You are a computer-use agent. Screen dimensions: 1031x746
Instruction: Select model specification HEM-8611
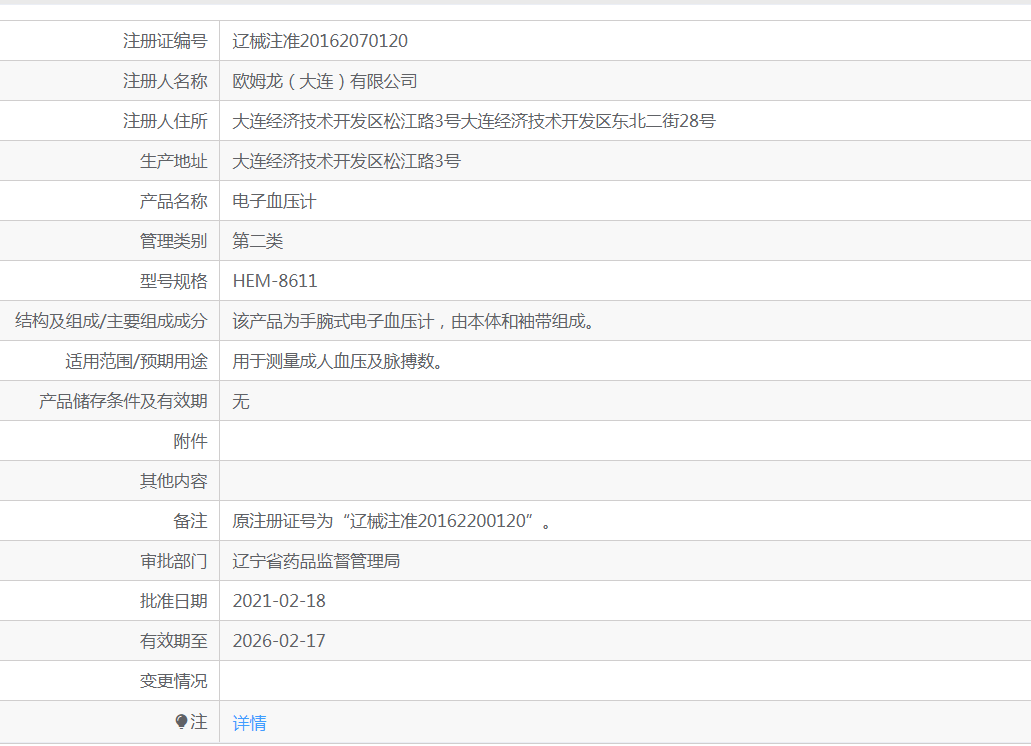(275, 281)
